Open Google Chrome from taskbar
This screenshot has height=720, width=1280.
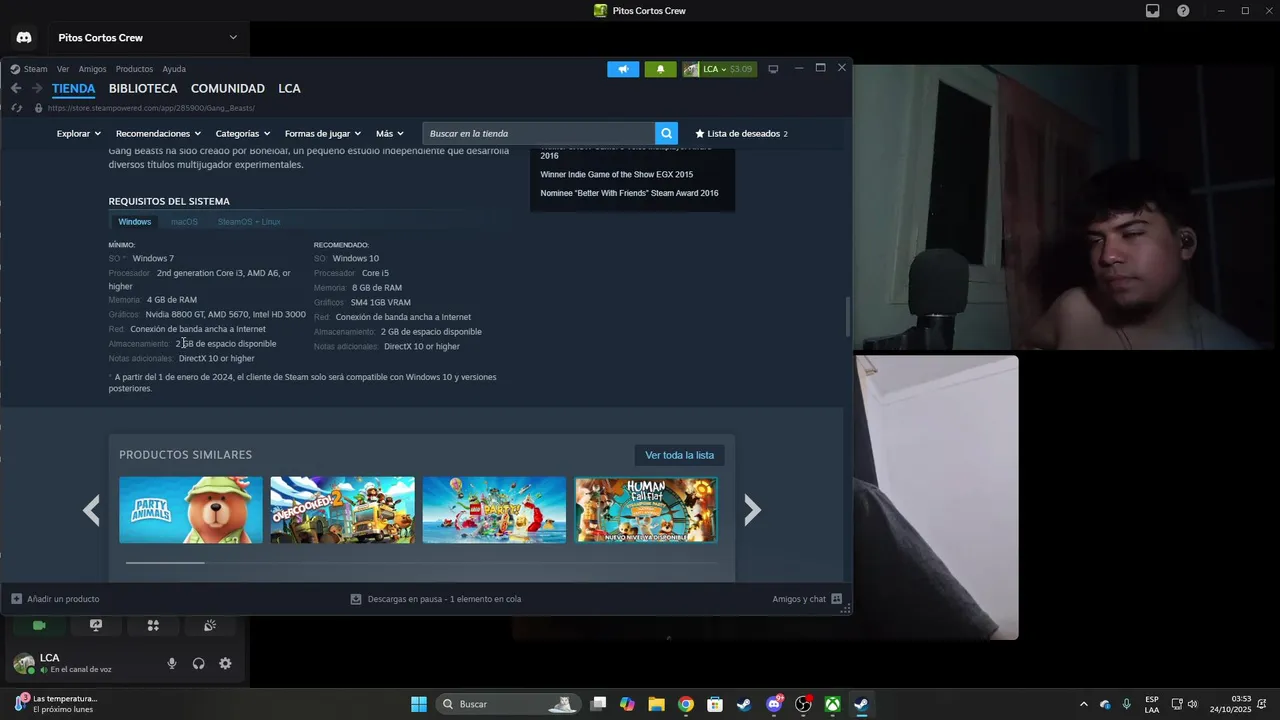pyautogui.click(x=685, y=704)
